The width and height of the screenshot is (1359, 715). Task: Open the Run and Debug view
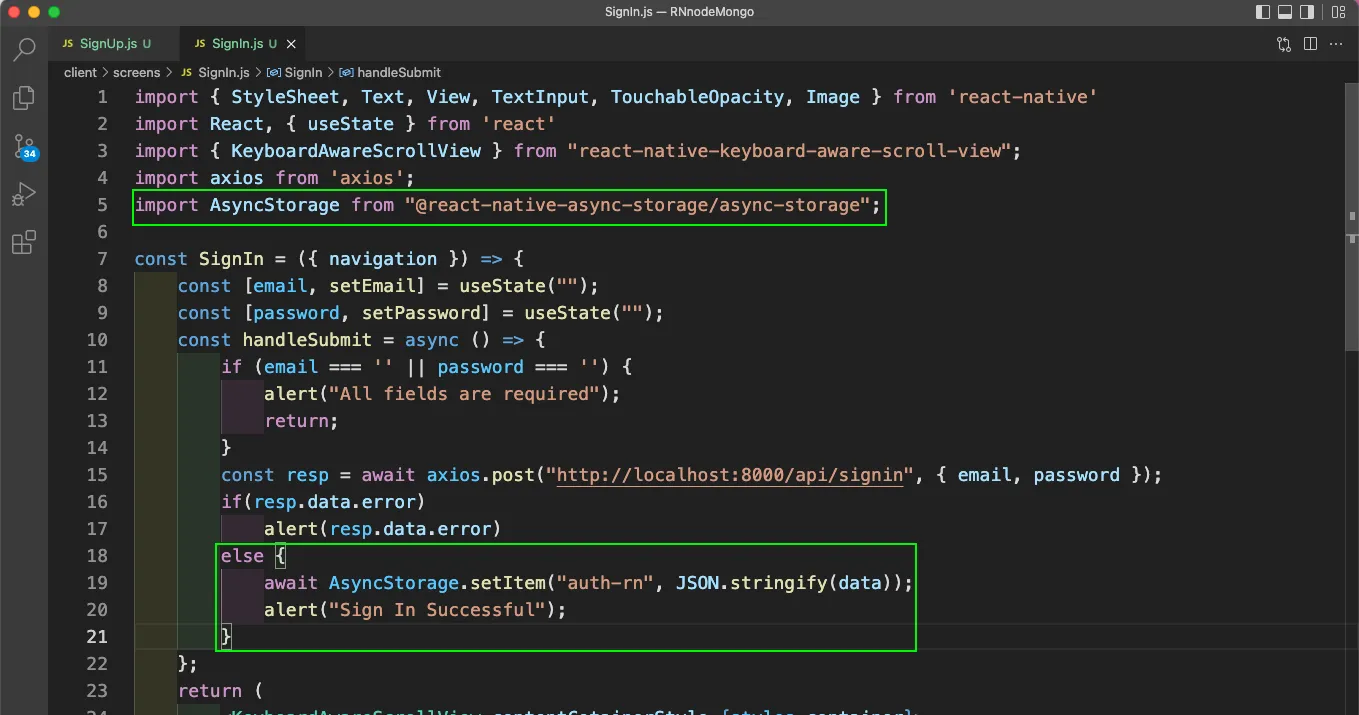(x=24, y=194)
